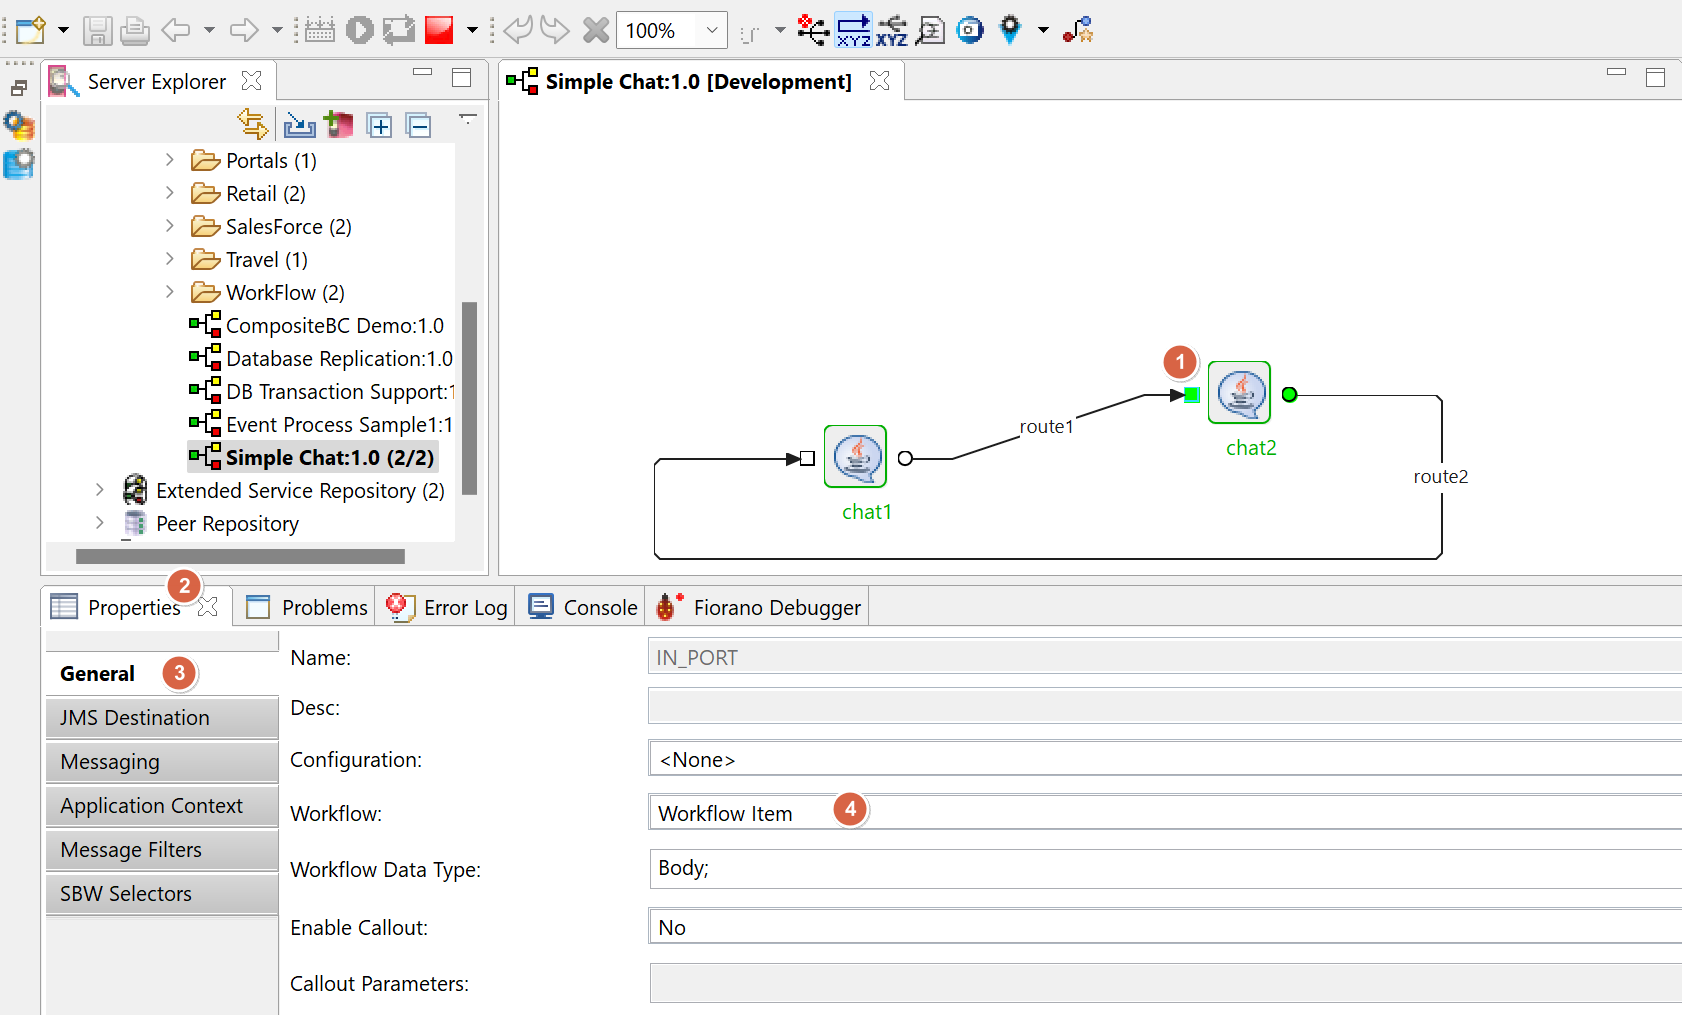Open the dropdown arrow beside the New icon

[x=63, y=30]
